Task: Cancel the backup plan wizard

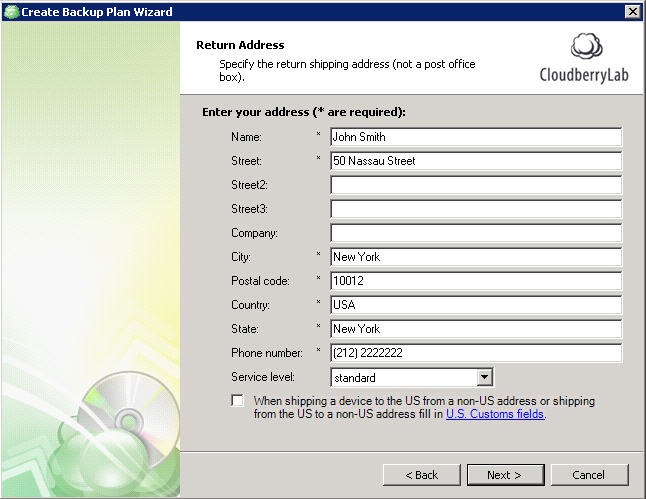Action: 590,475
